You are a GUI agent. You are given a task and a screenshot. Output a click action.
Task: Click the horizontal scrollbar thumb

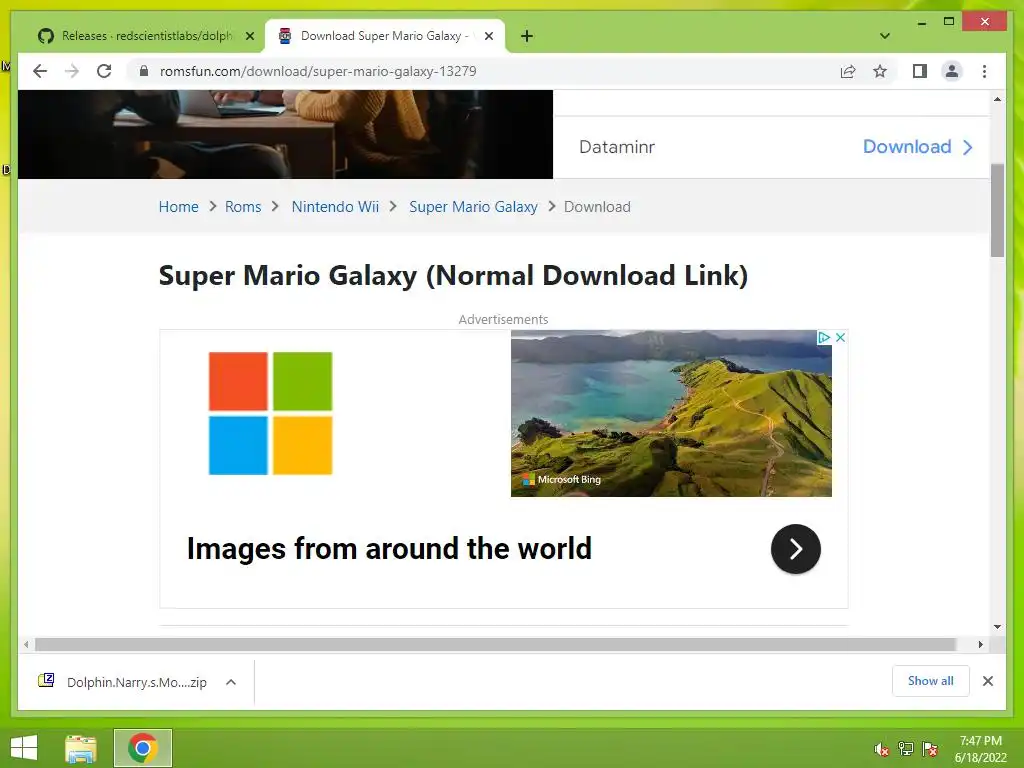click(495, 645)
